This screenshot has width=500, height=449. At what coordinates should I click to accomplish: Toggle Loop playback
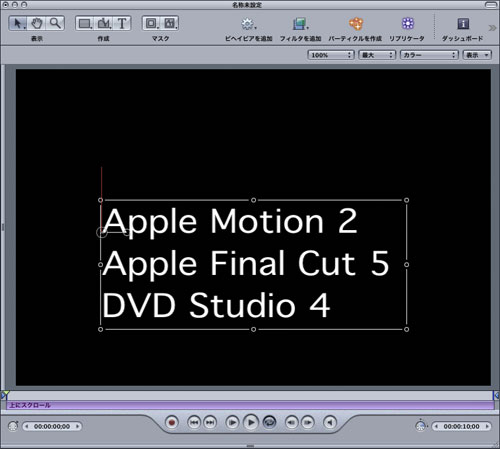click(x=269, y=423)
